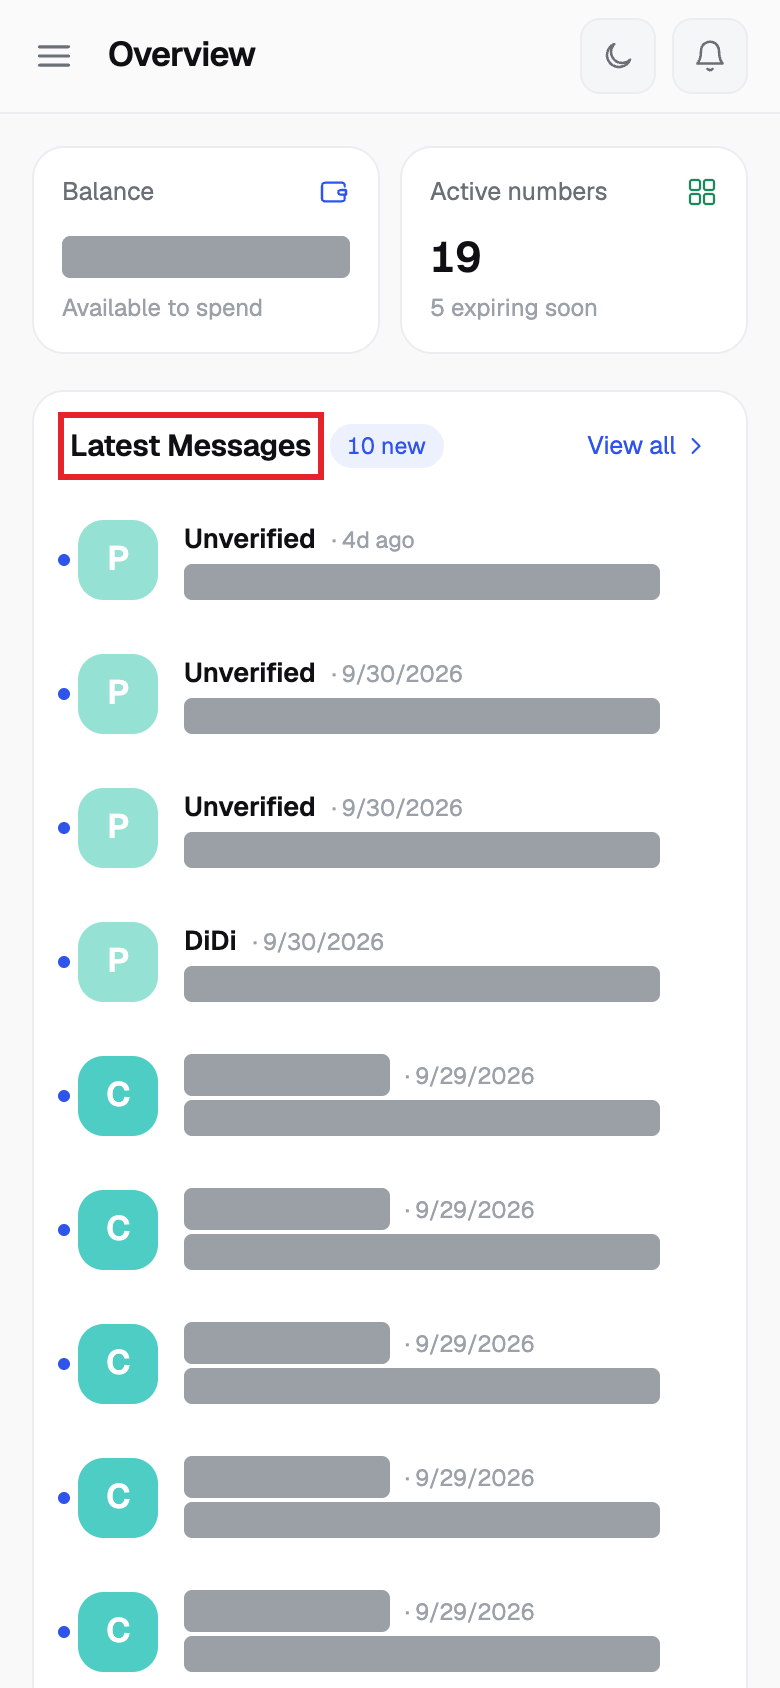The height and width of the screenshot is (1688, 780).
Task: Click the P avatar of the 4d ago message
Action: coord(118,560)
